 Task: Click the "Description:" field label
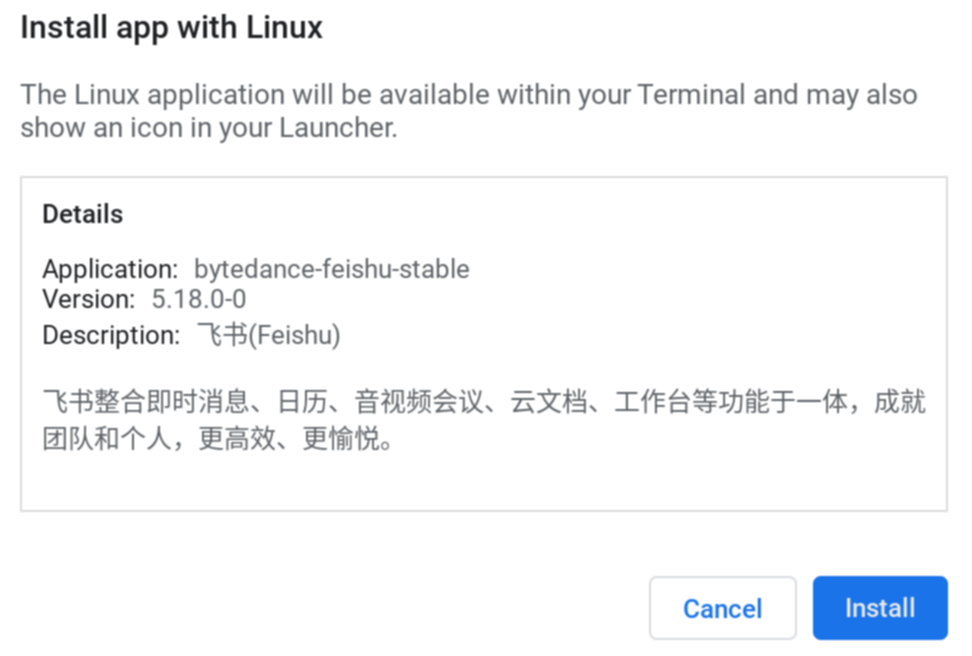click(x=111, y=335)
